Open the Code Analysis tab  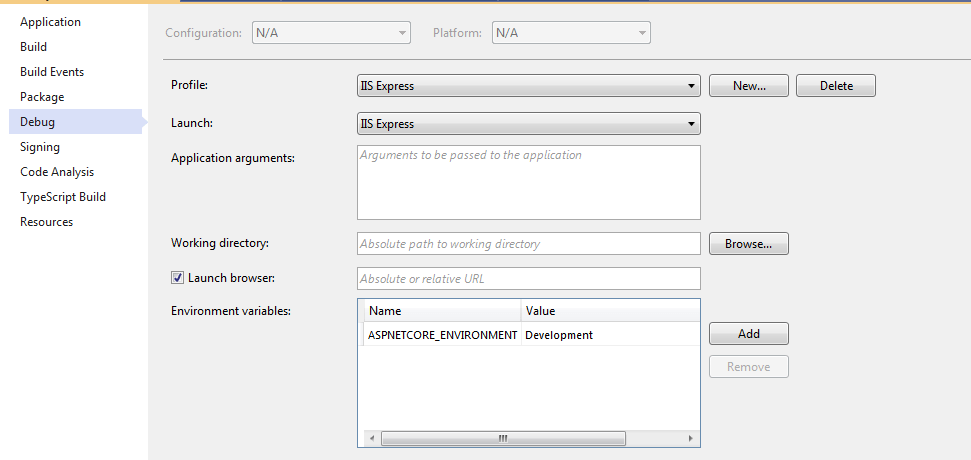(57, 172)
